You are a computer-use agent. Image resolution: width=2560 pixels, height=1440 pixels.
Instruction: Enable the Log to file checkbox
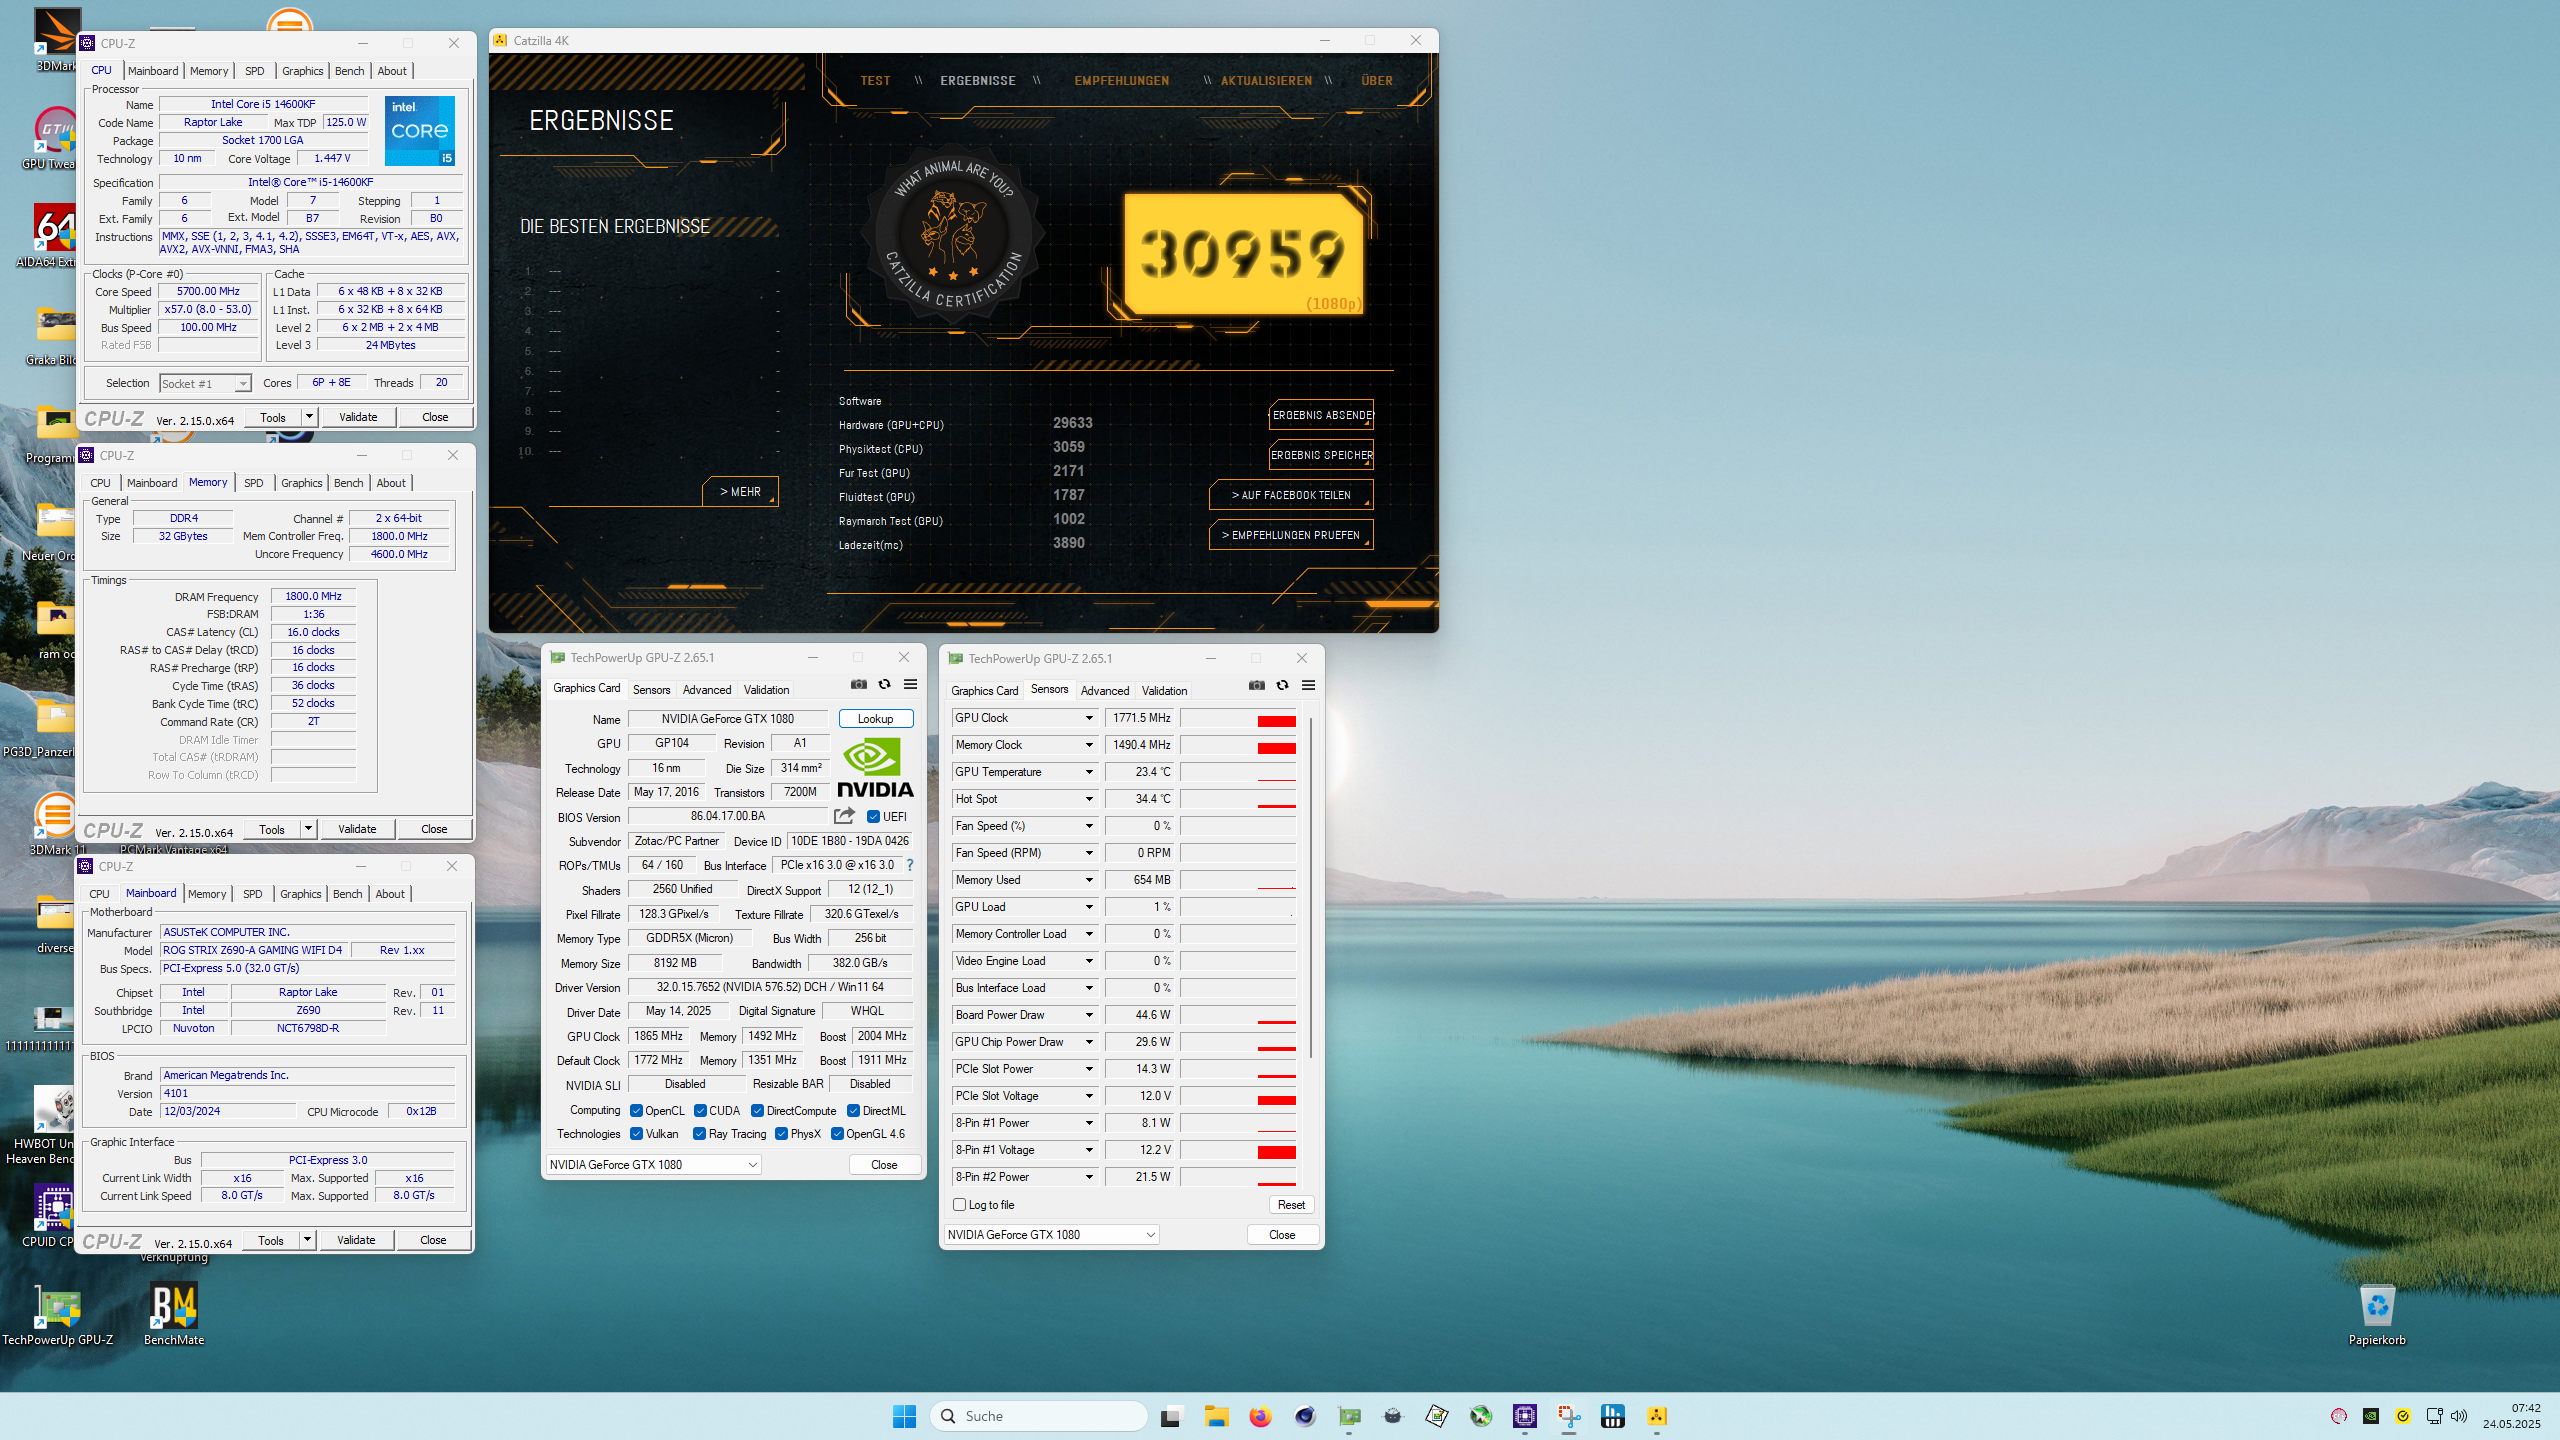click(x=960, y=1205)
